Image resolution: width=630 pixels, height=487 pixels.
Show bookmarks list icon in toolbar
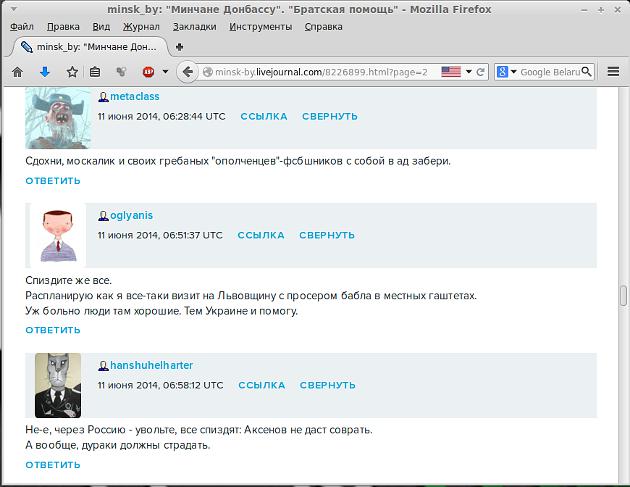pyautogui.click(x=95, y=72)
